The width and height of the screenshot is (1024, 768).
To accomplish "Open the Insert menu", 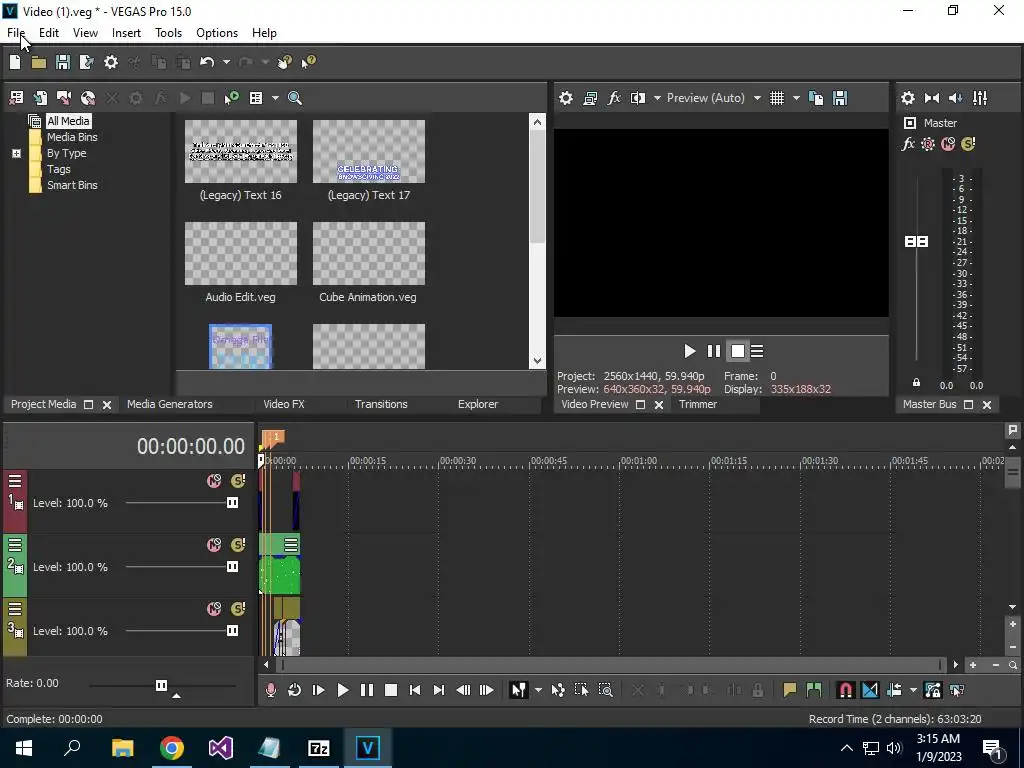I will [x=126, y=33].
